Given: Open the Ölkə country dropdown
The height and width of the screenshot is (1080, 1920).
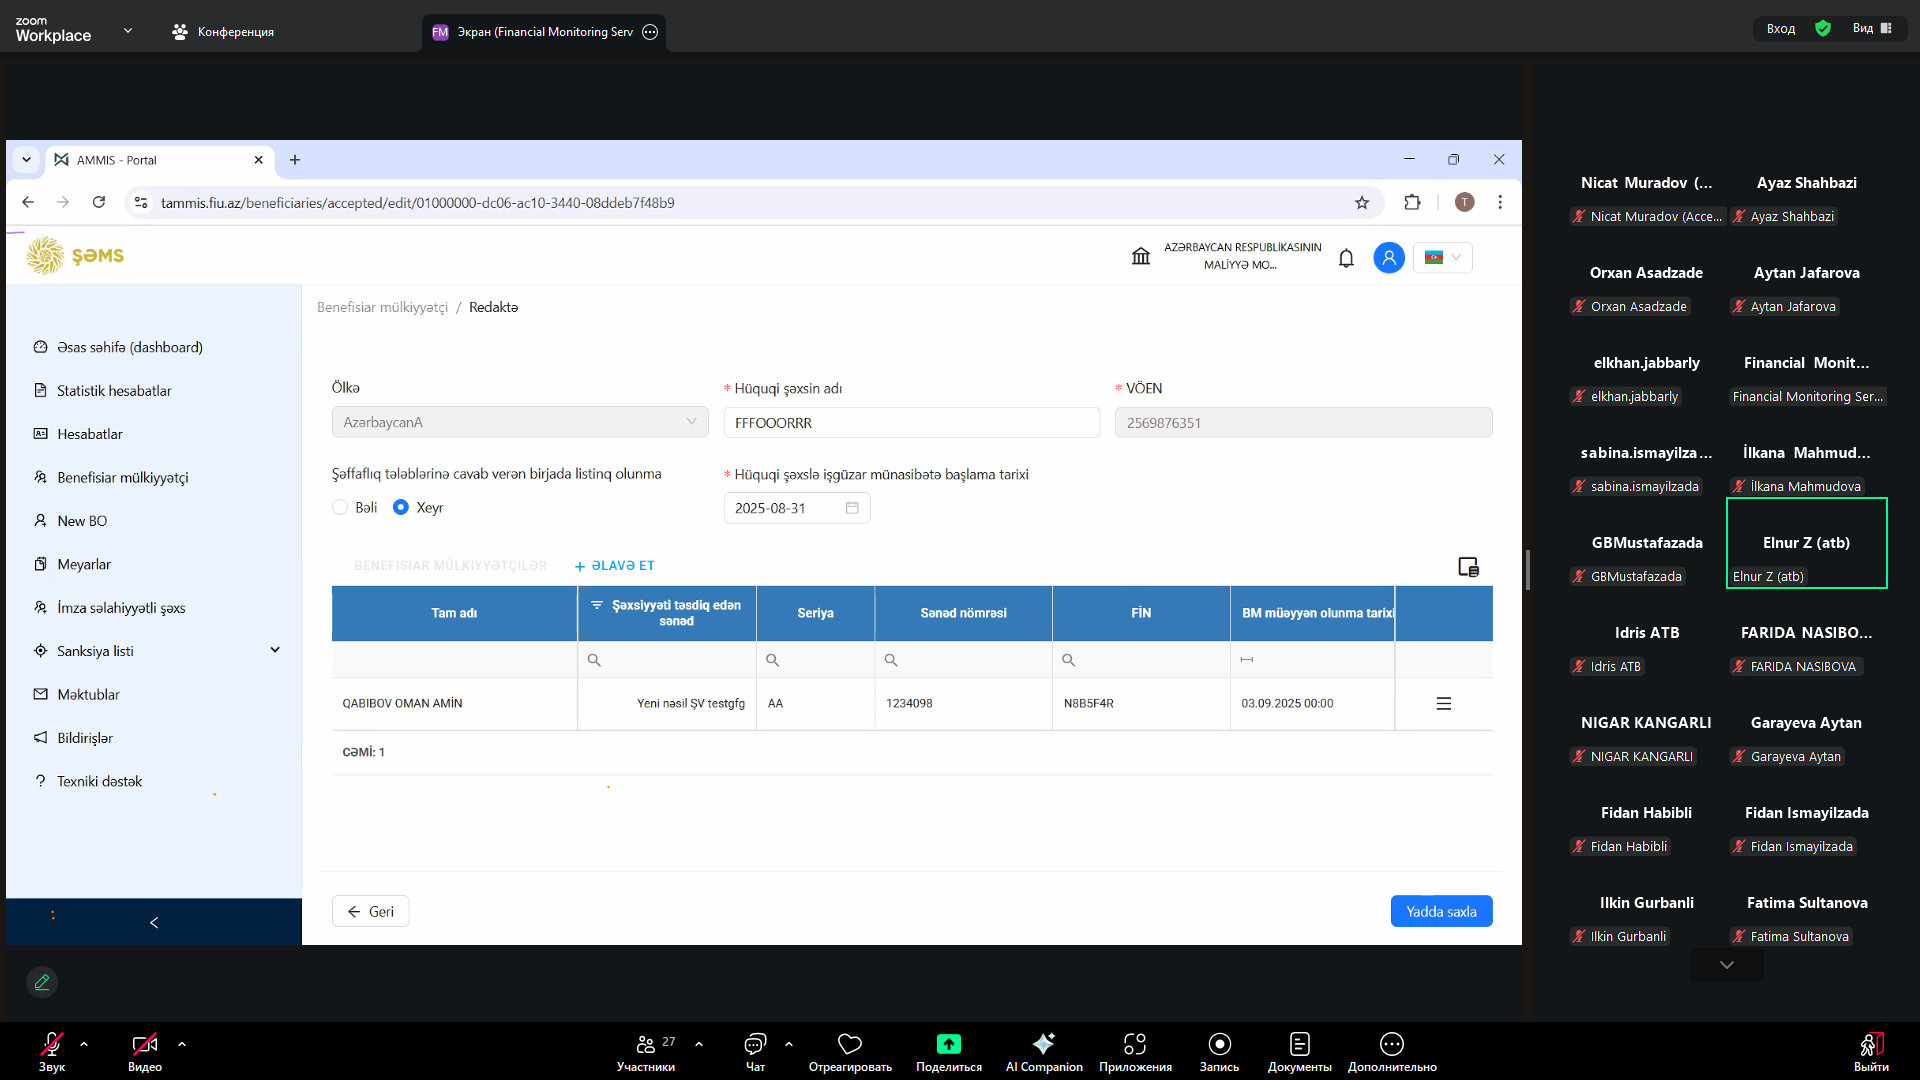Looking at the screenshot, I should 519,423.
